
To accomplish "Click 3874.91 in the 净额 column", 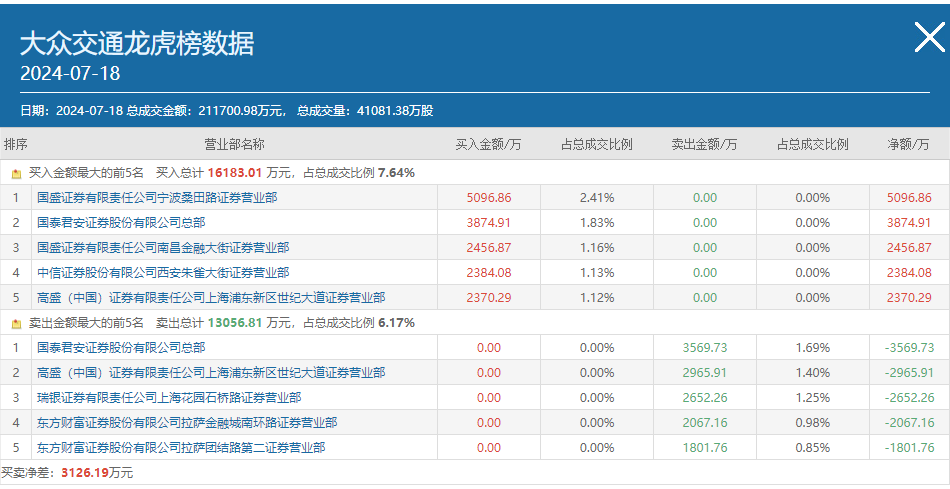I will coord(909,222).
